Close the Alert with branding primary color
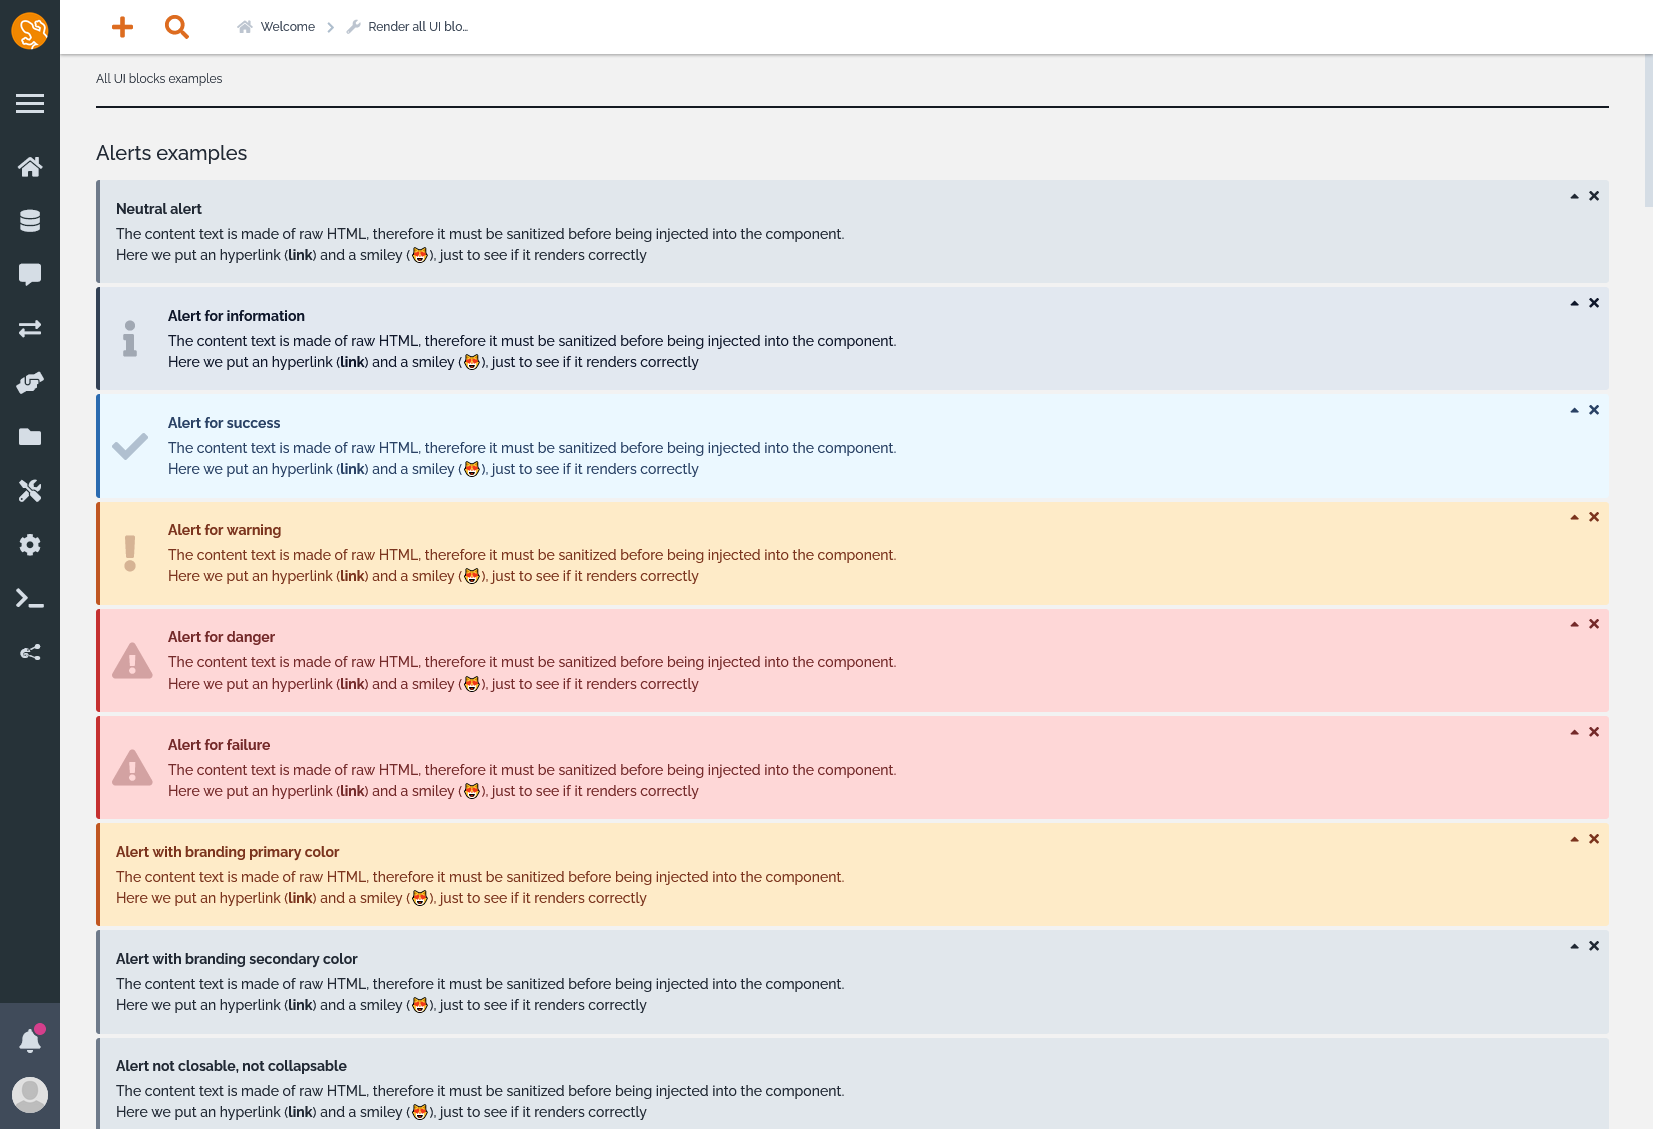1653x1129 pixels. (x=1594, y=839)
